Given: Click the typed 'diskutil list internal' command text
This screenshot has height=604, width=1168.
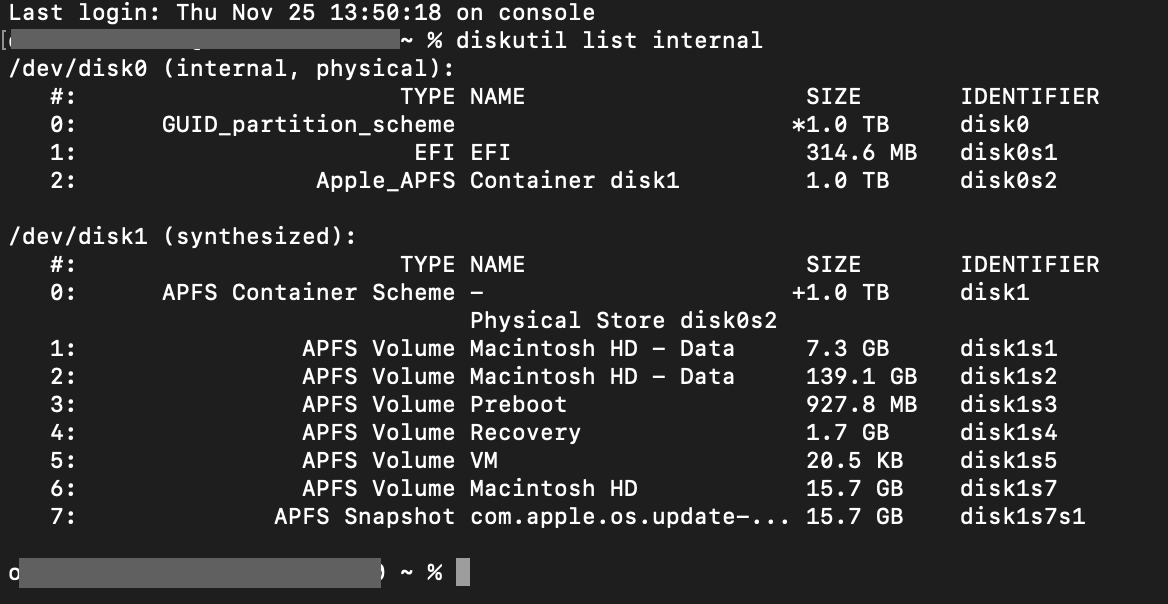Looking at the screenshot, I should (x=608, y=41).
